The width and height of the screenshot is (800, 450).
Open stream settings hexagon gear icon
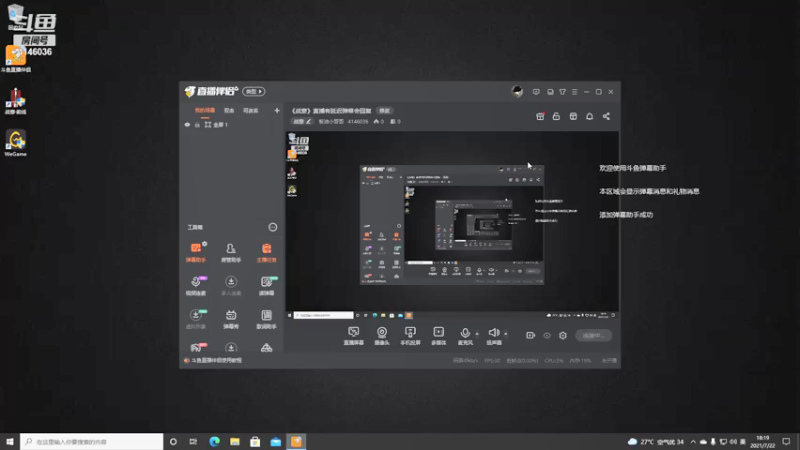[563, 335]
